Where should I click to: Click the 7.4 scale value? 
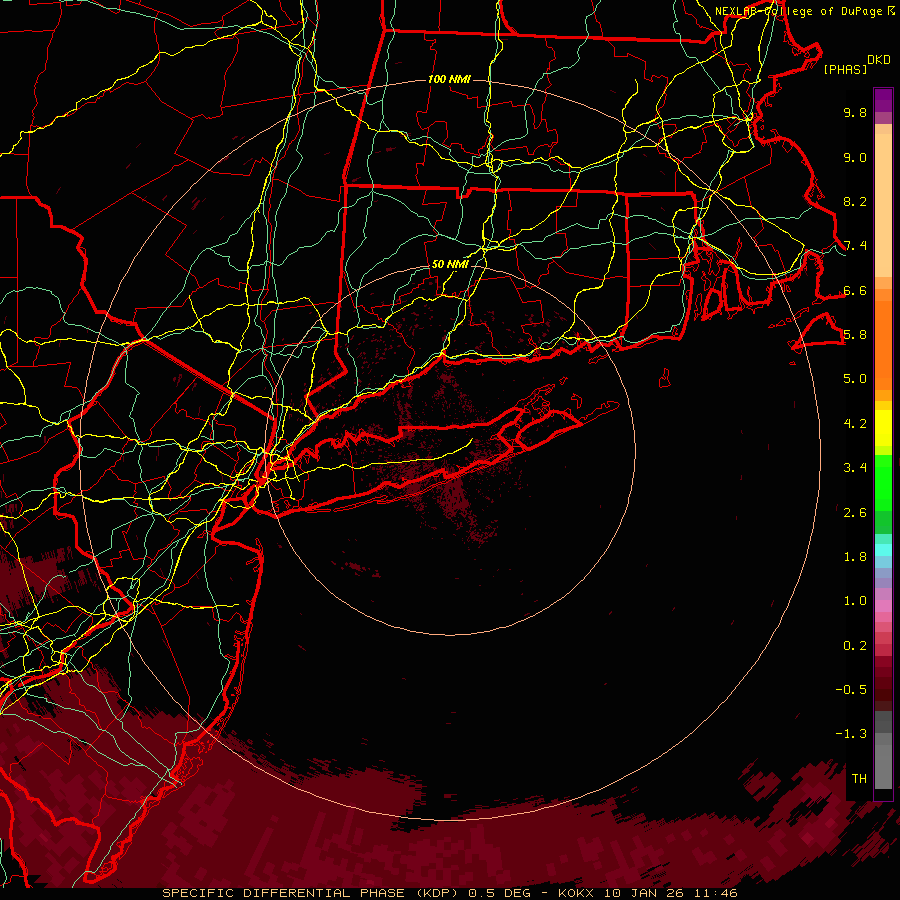855,246
